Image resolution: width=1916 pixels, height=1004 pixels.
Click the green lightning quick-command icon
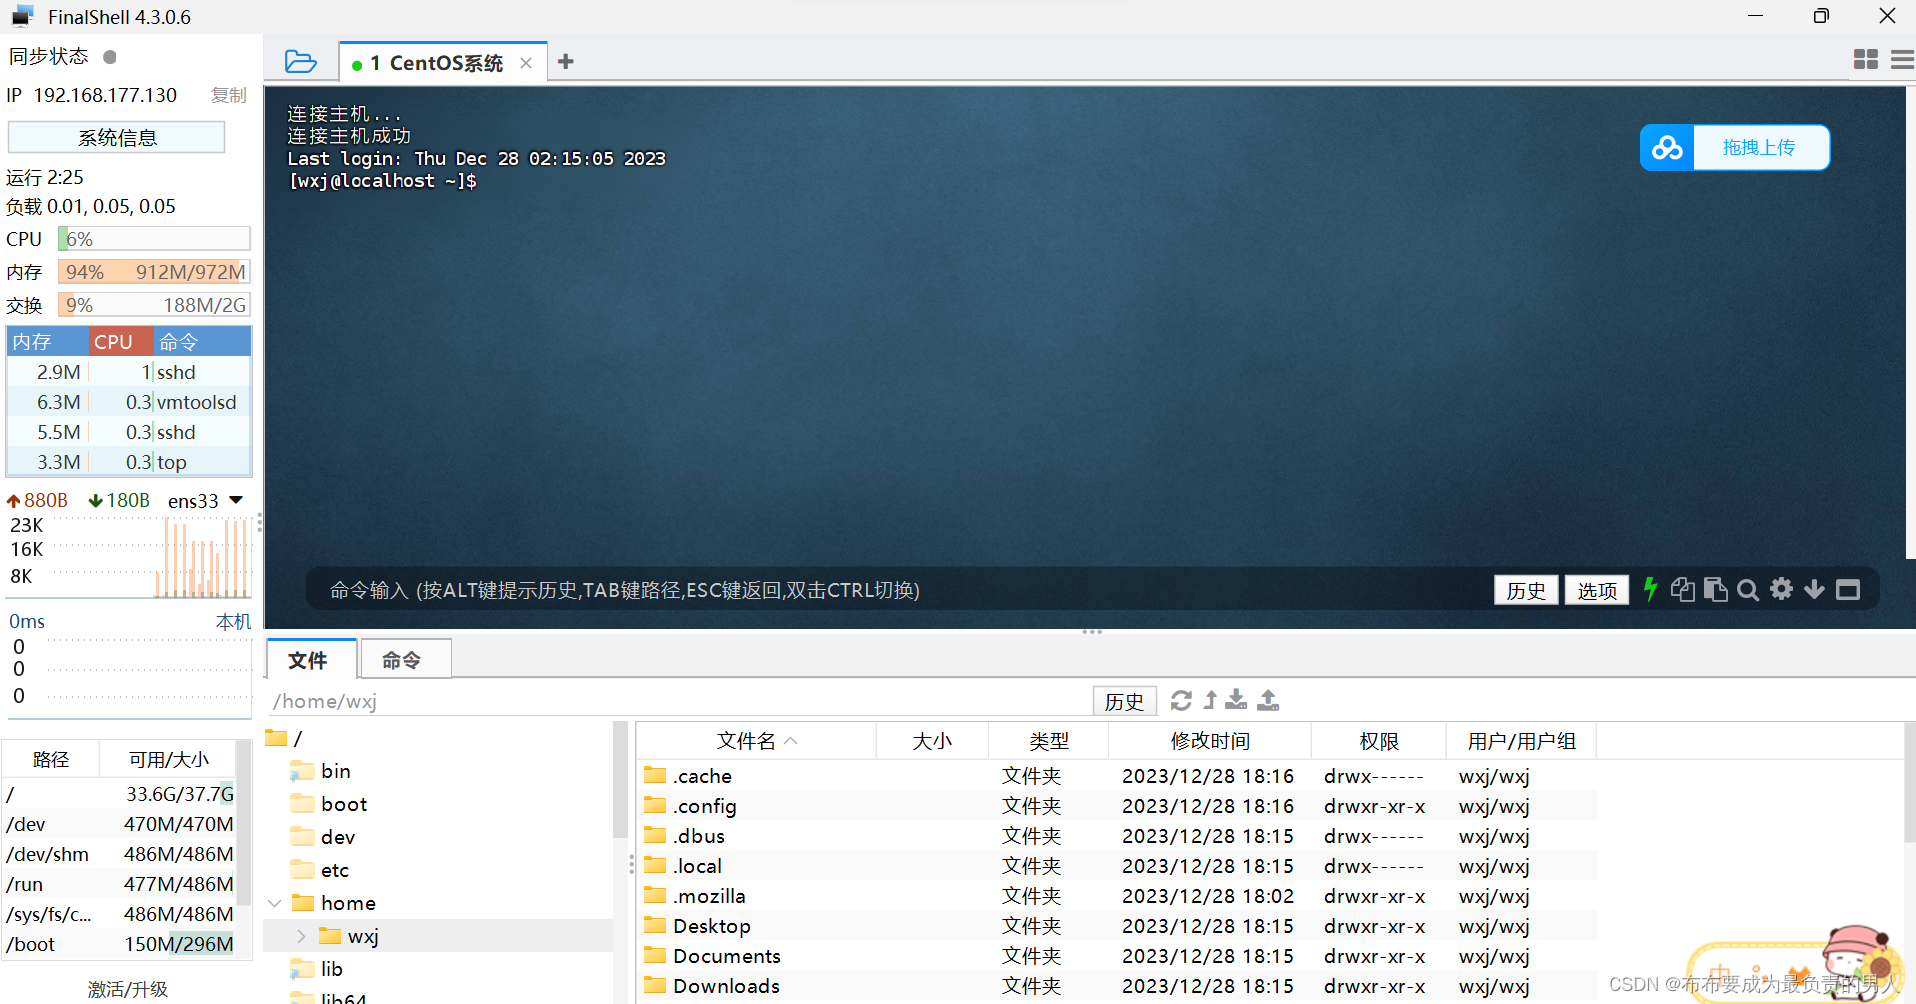click(x=1650, y=589)
